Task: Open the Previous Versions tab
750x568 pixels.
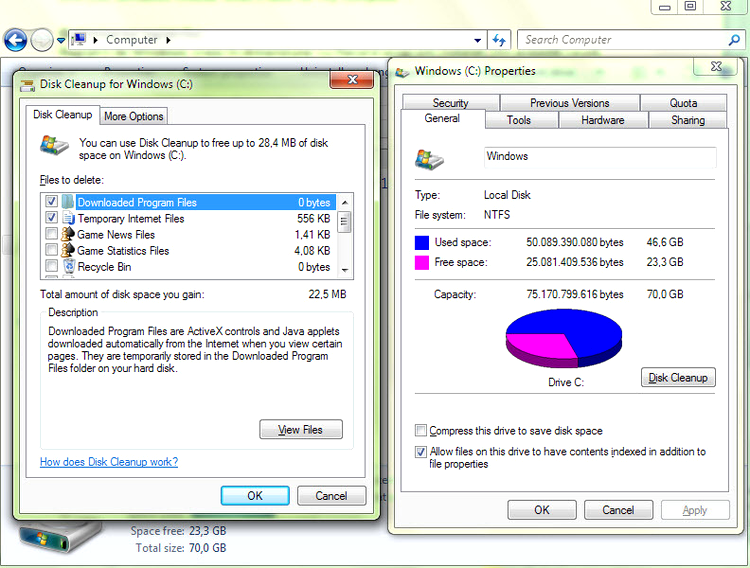Action: tap(570, 103)
